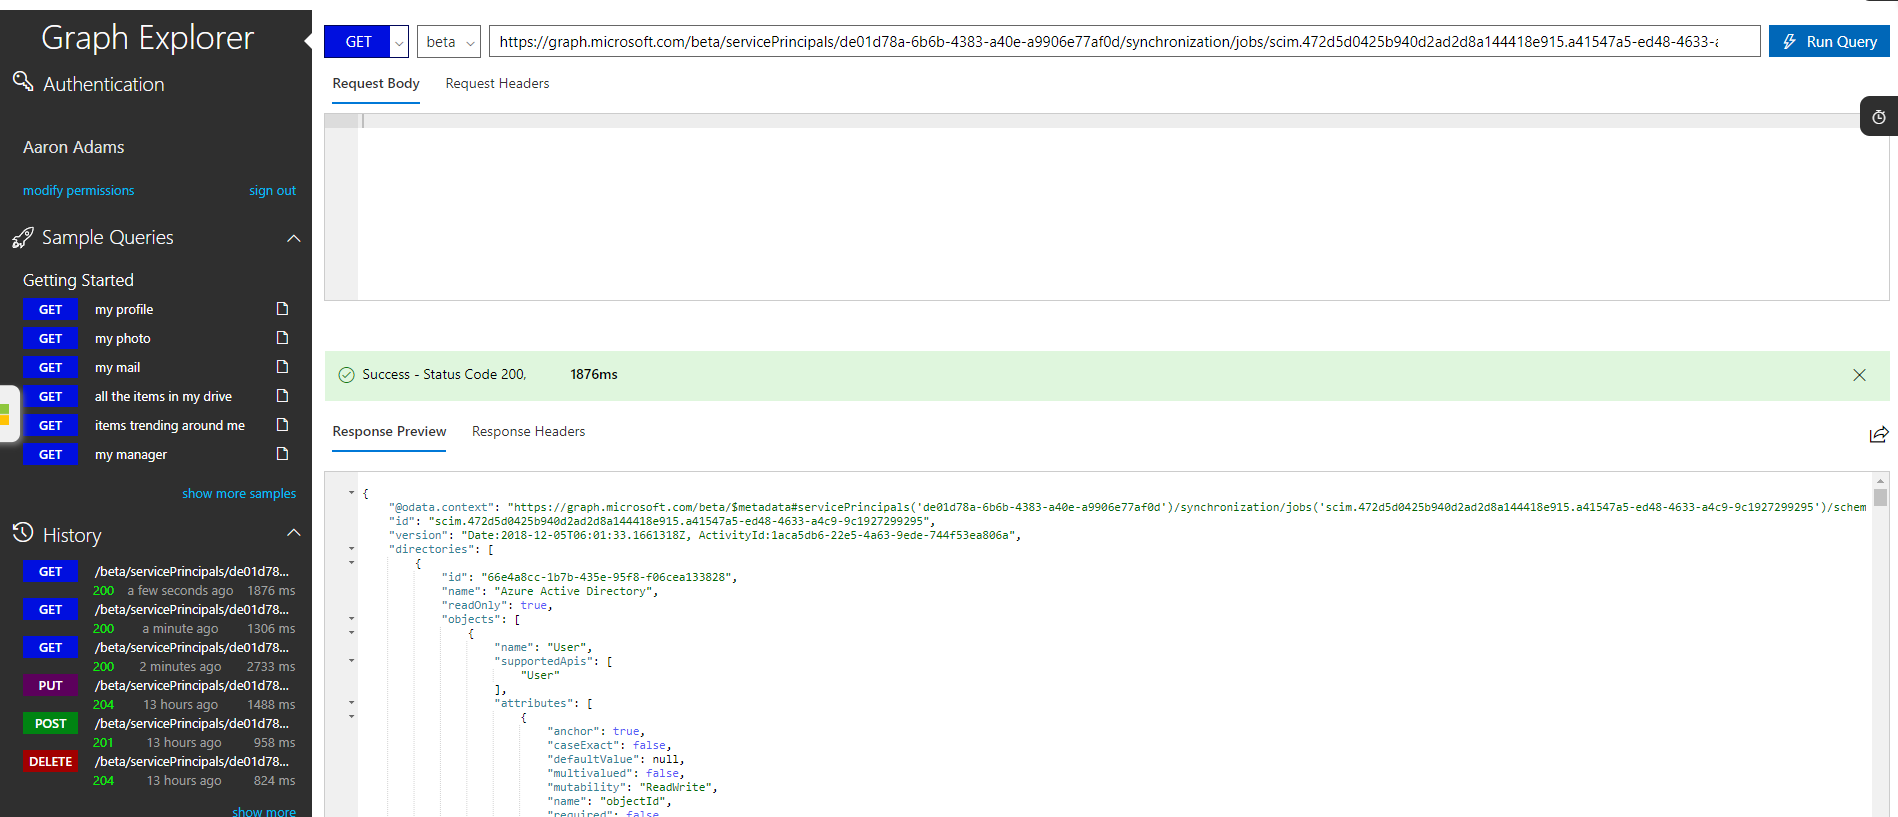Screen dimensions: 1898x817
Task: Collapse the objects array fold arrow
Action: pos(351,619)
